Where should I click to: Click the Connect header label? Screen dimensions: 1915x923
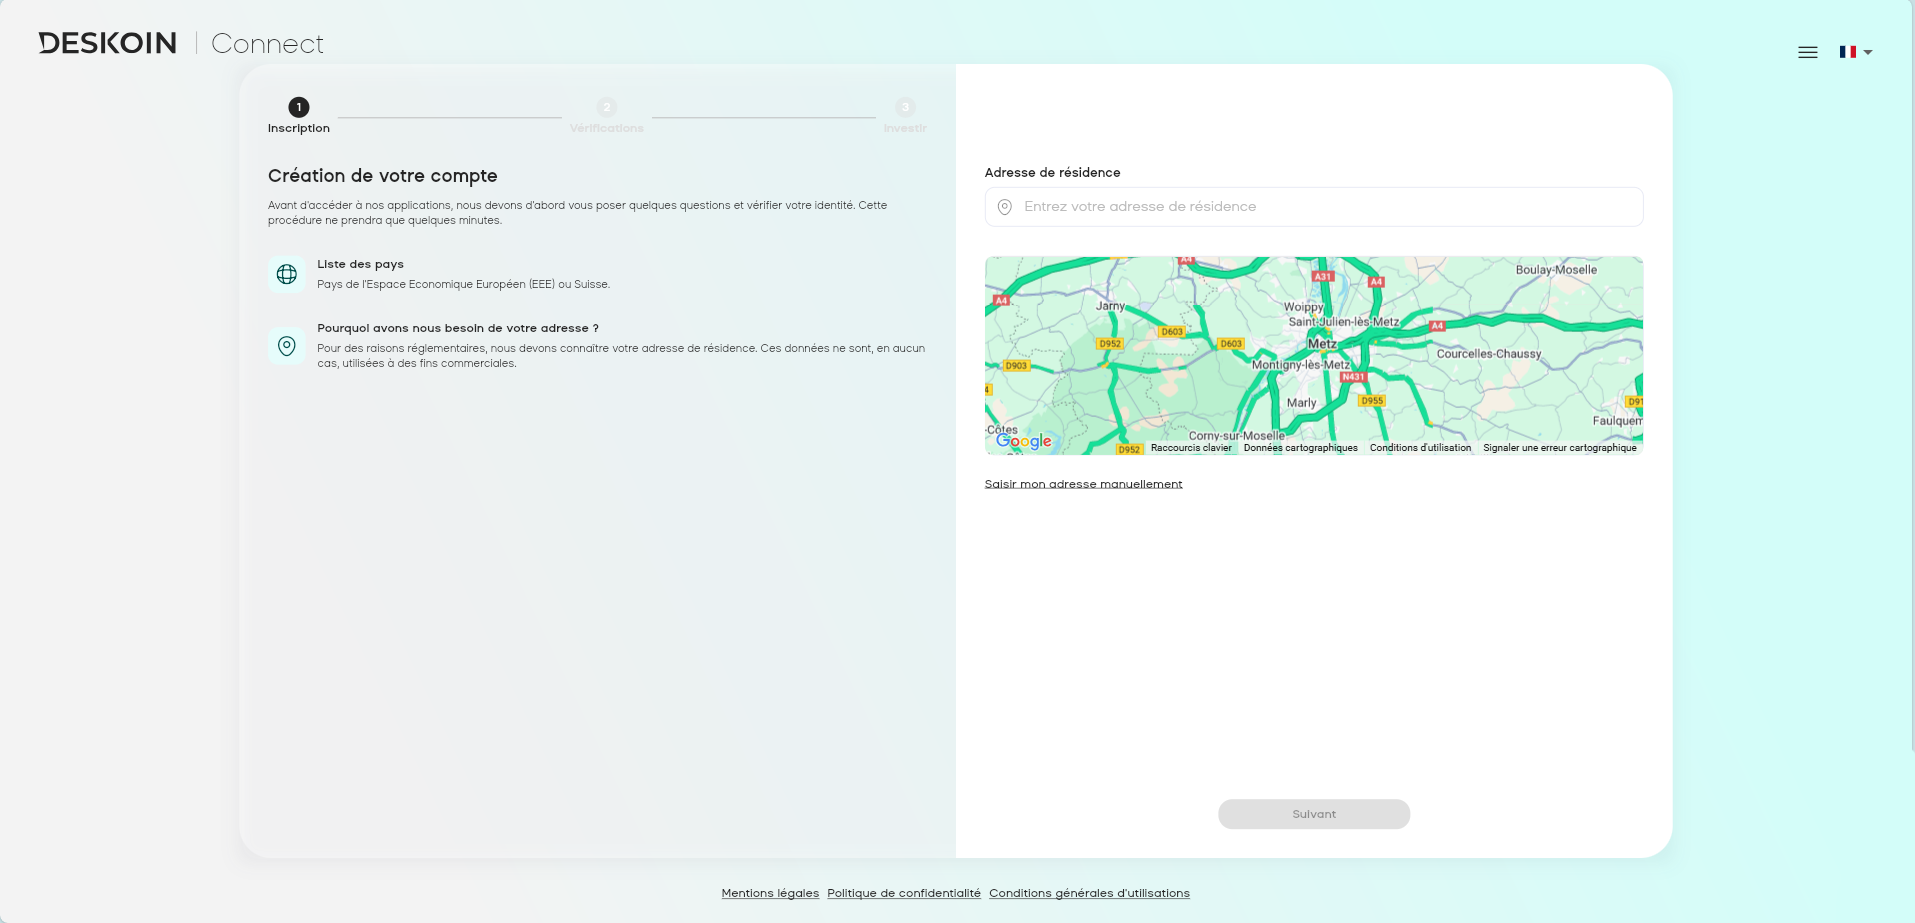tap(266, 43)
